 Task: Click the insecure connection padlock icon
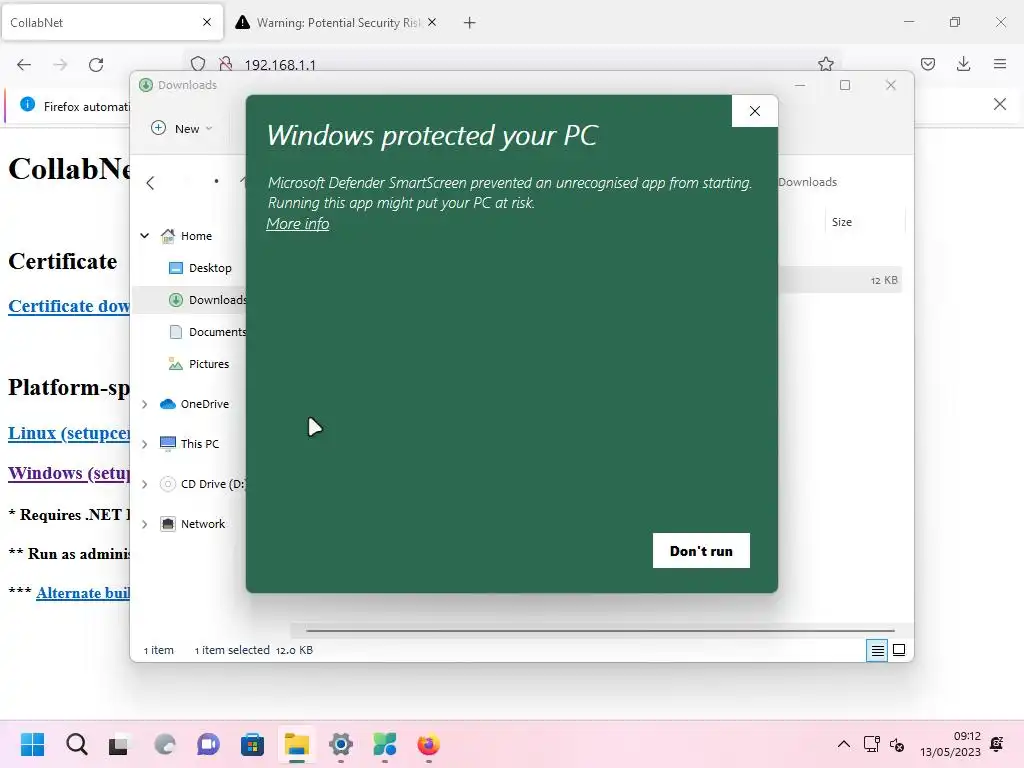pyautogui.click(x=226, y=64)
